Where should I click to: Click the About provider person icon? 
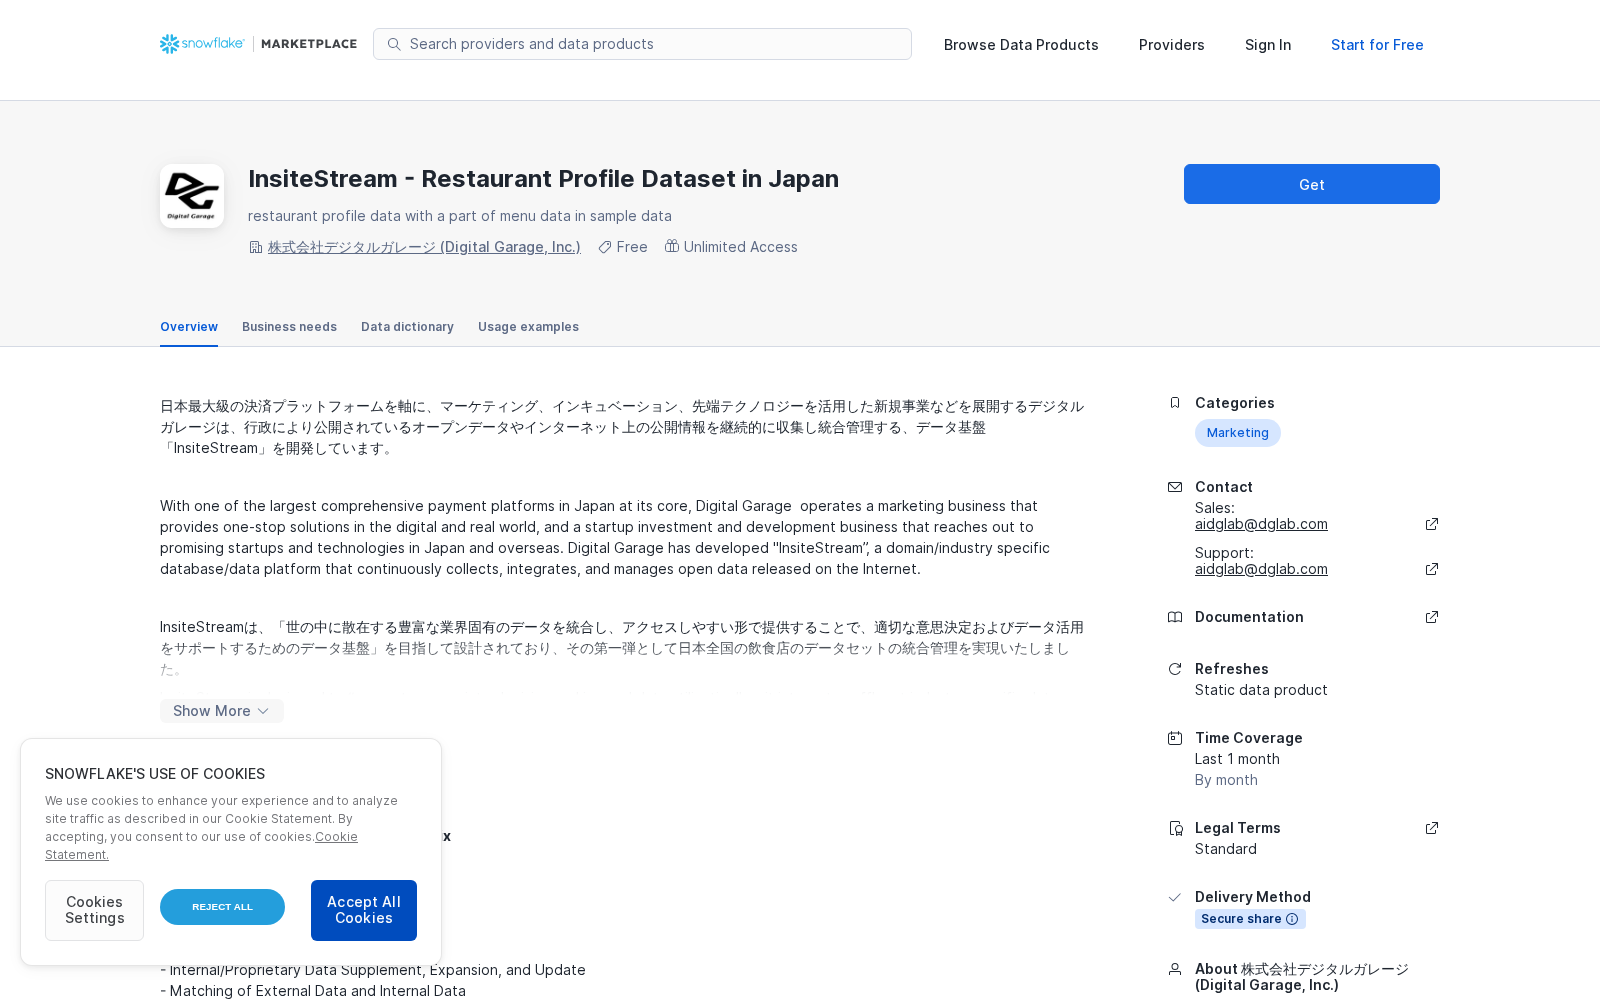[x=1175, y=969]
